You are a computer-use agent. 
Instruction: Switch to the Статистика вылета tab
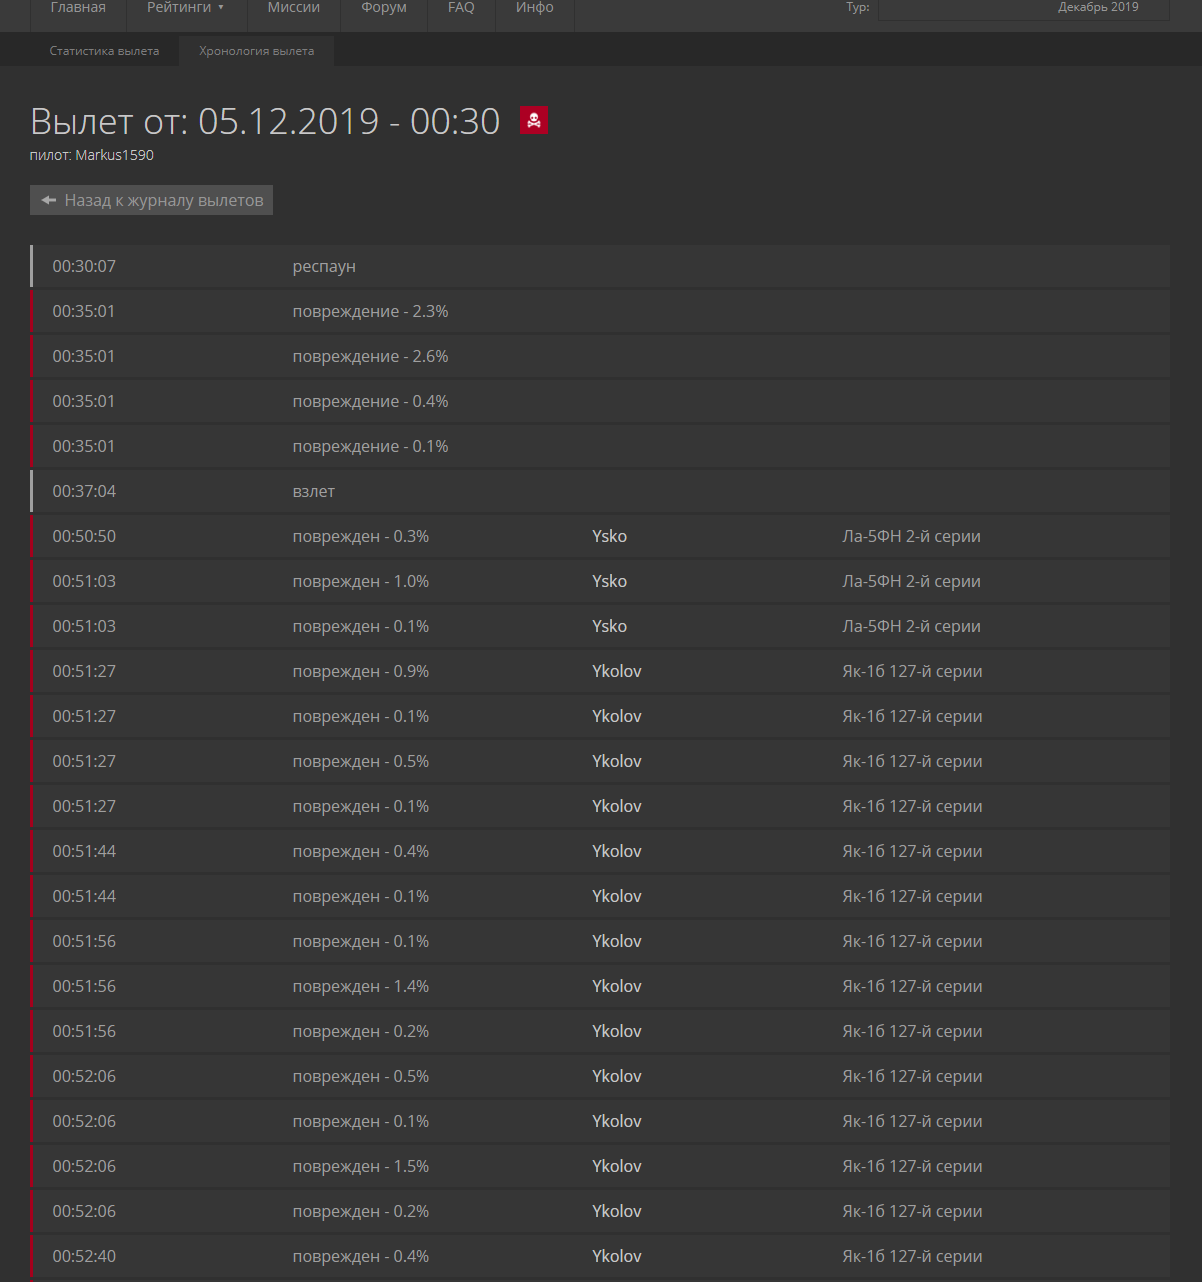[x=105, y=51]
